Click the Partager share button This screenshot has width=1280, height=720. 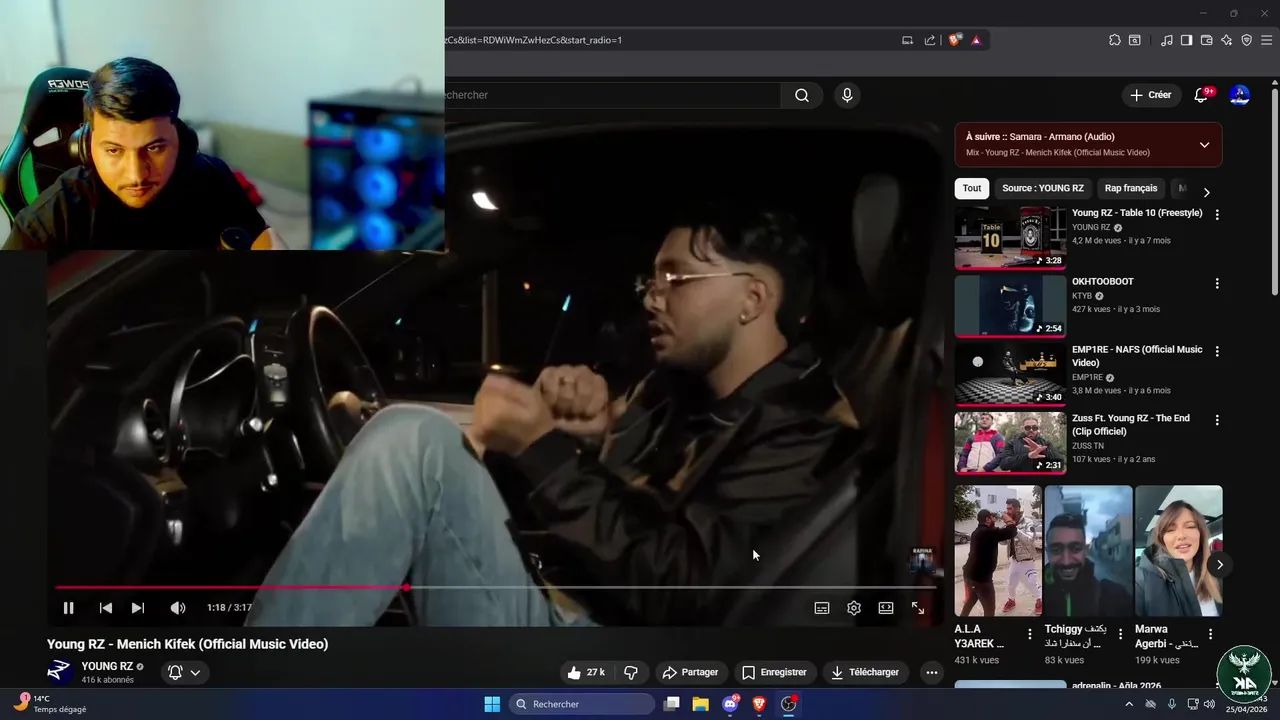pyautogui.click(x=690, y=672)
